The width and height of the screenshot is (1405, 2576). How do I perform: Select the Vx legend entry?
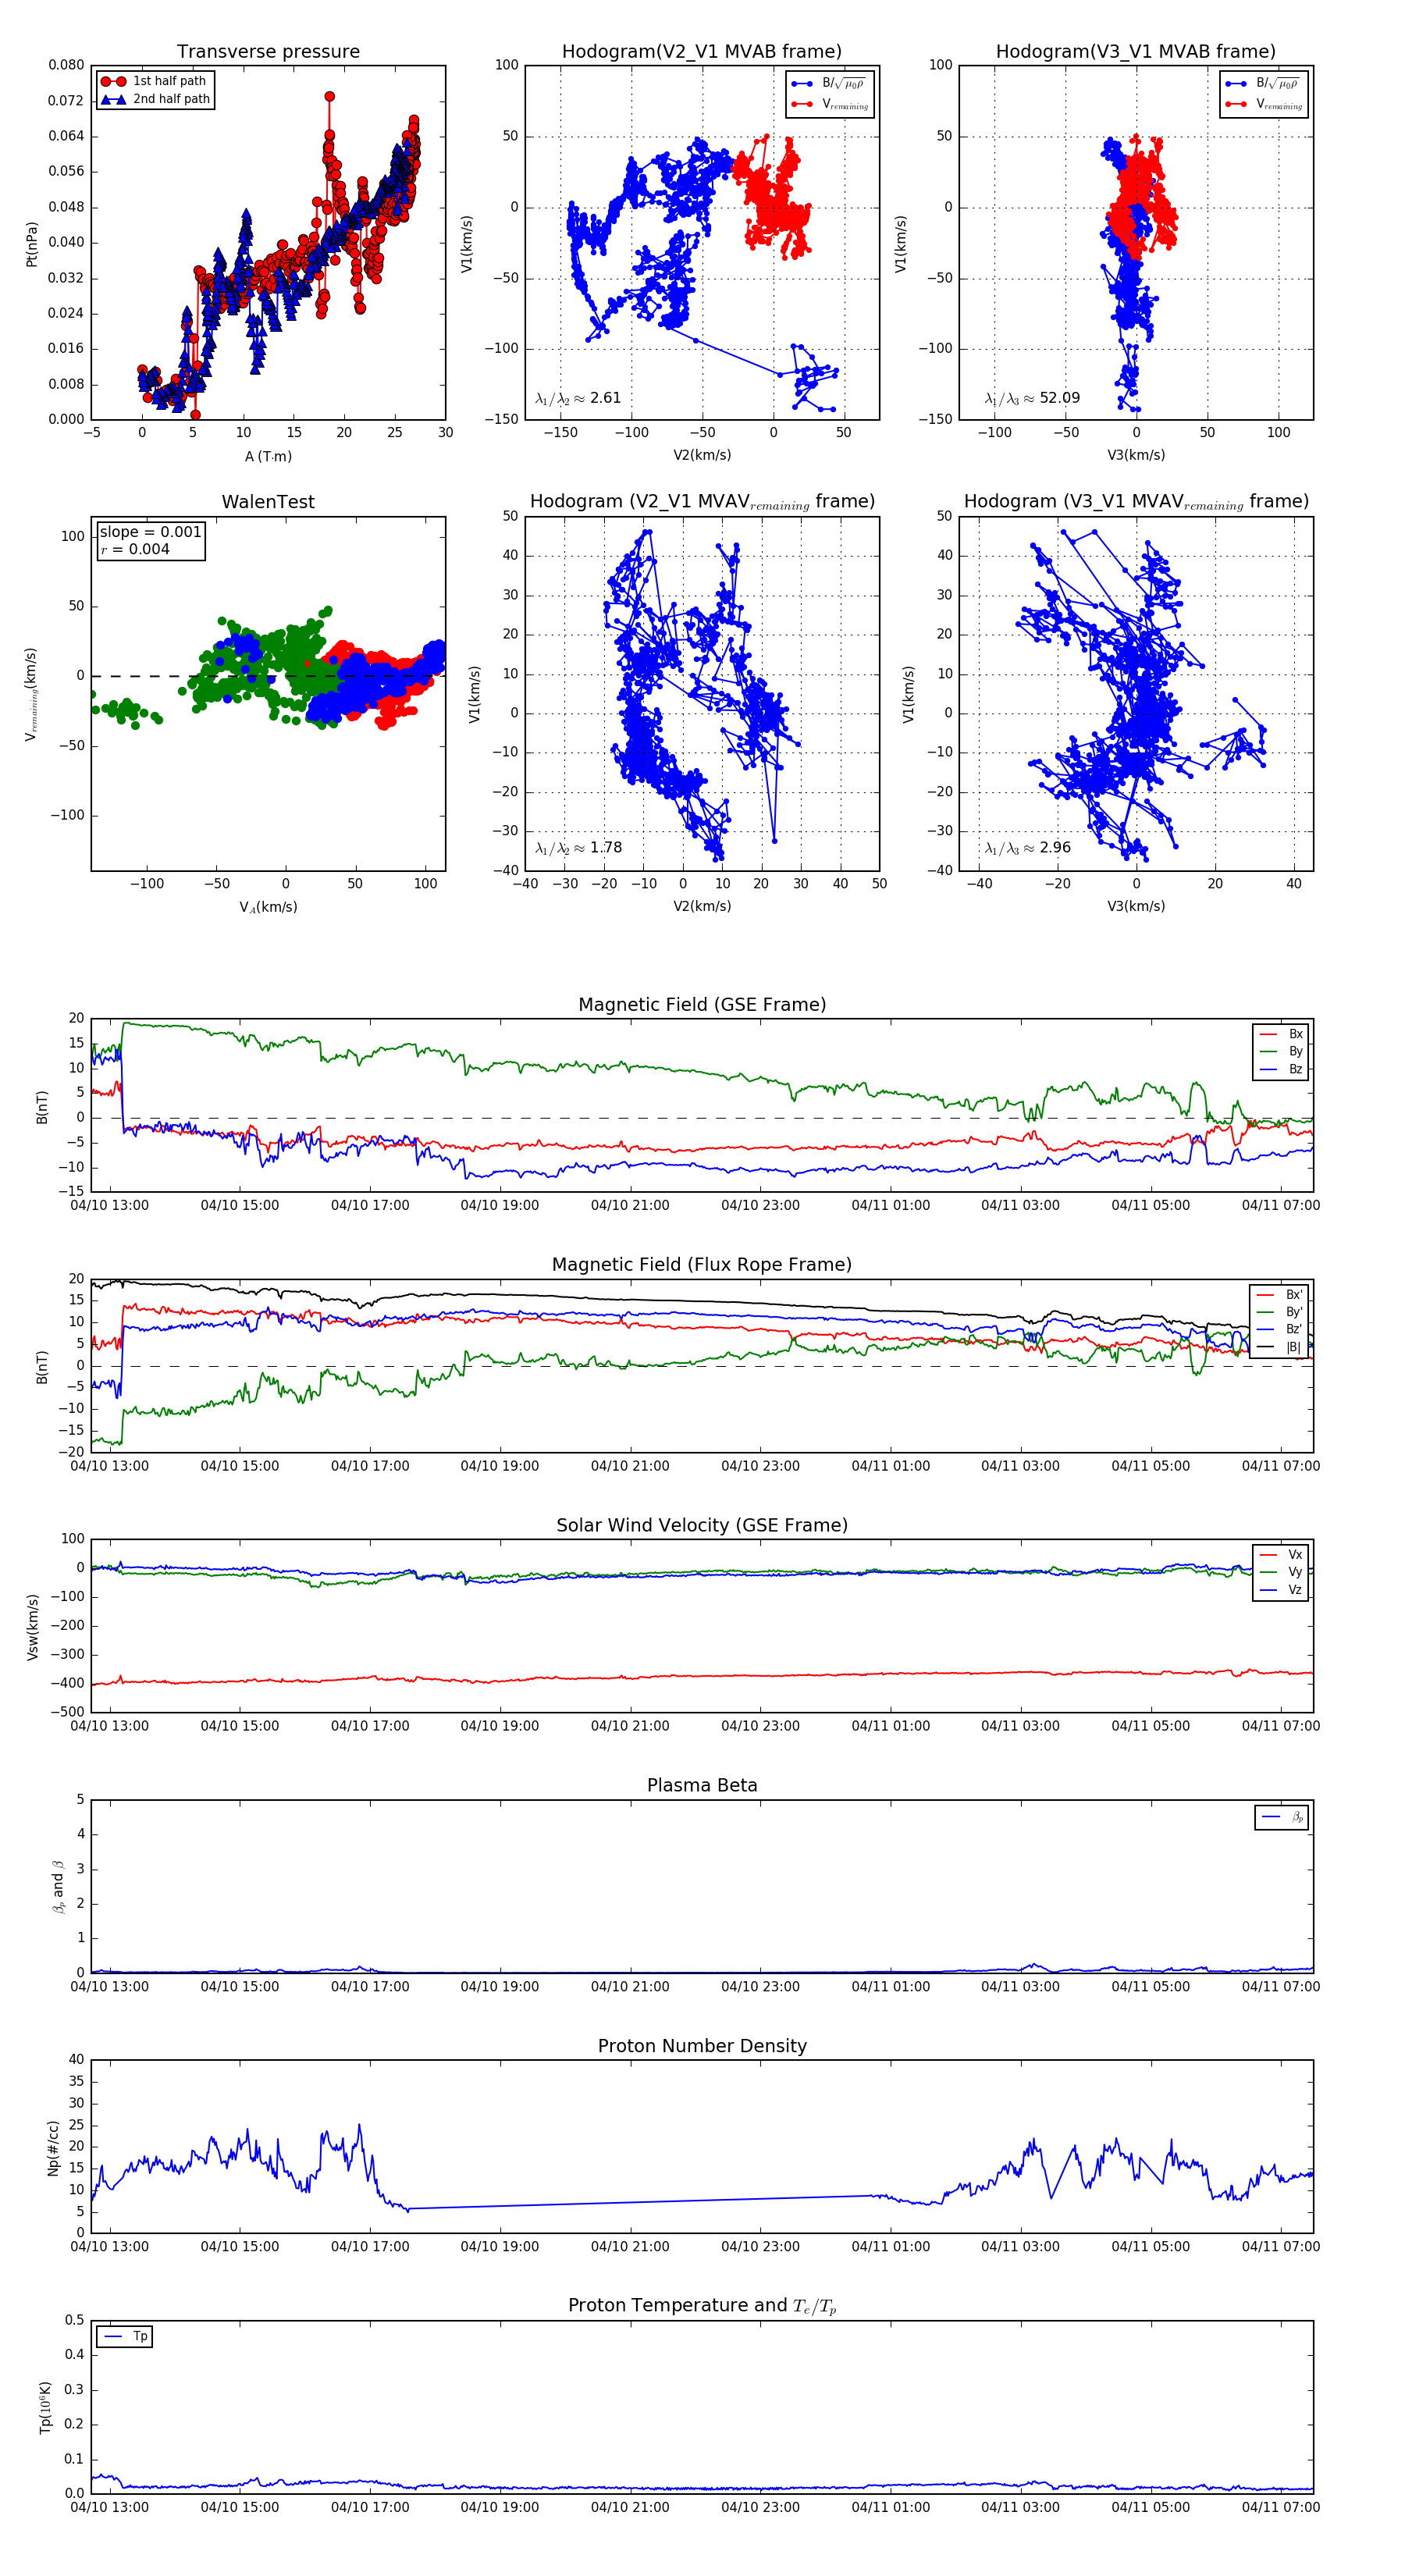[1281, 1555]
